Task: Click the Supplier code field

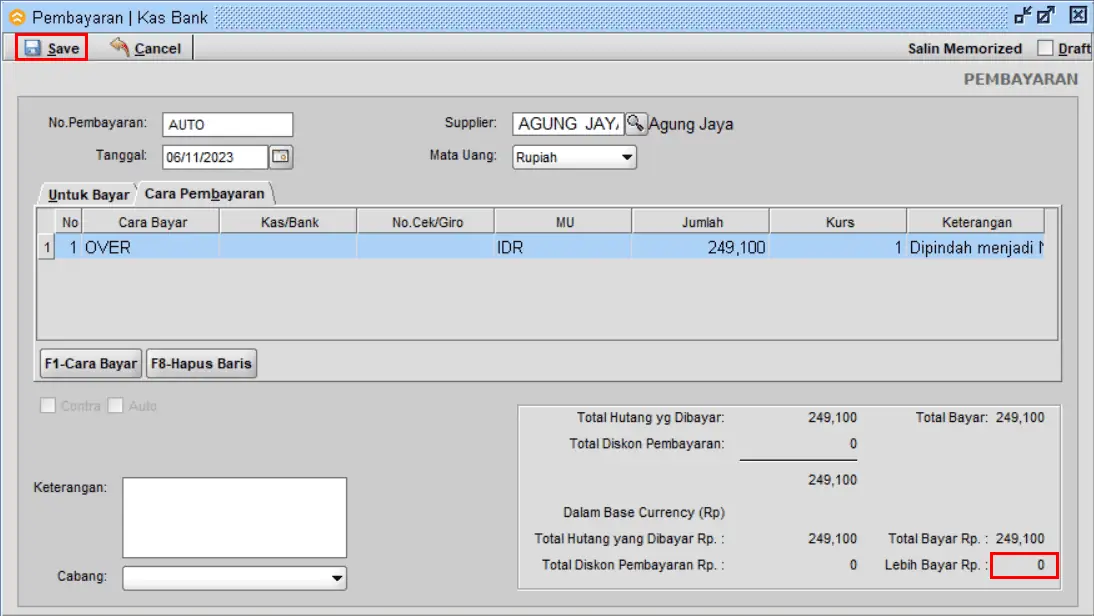Action: [568, 123]
